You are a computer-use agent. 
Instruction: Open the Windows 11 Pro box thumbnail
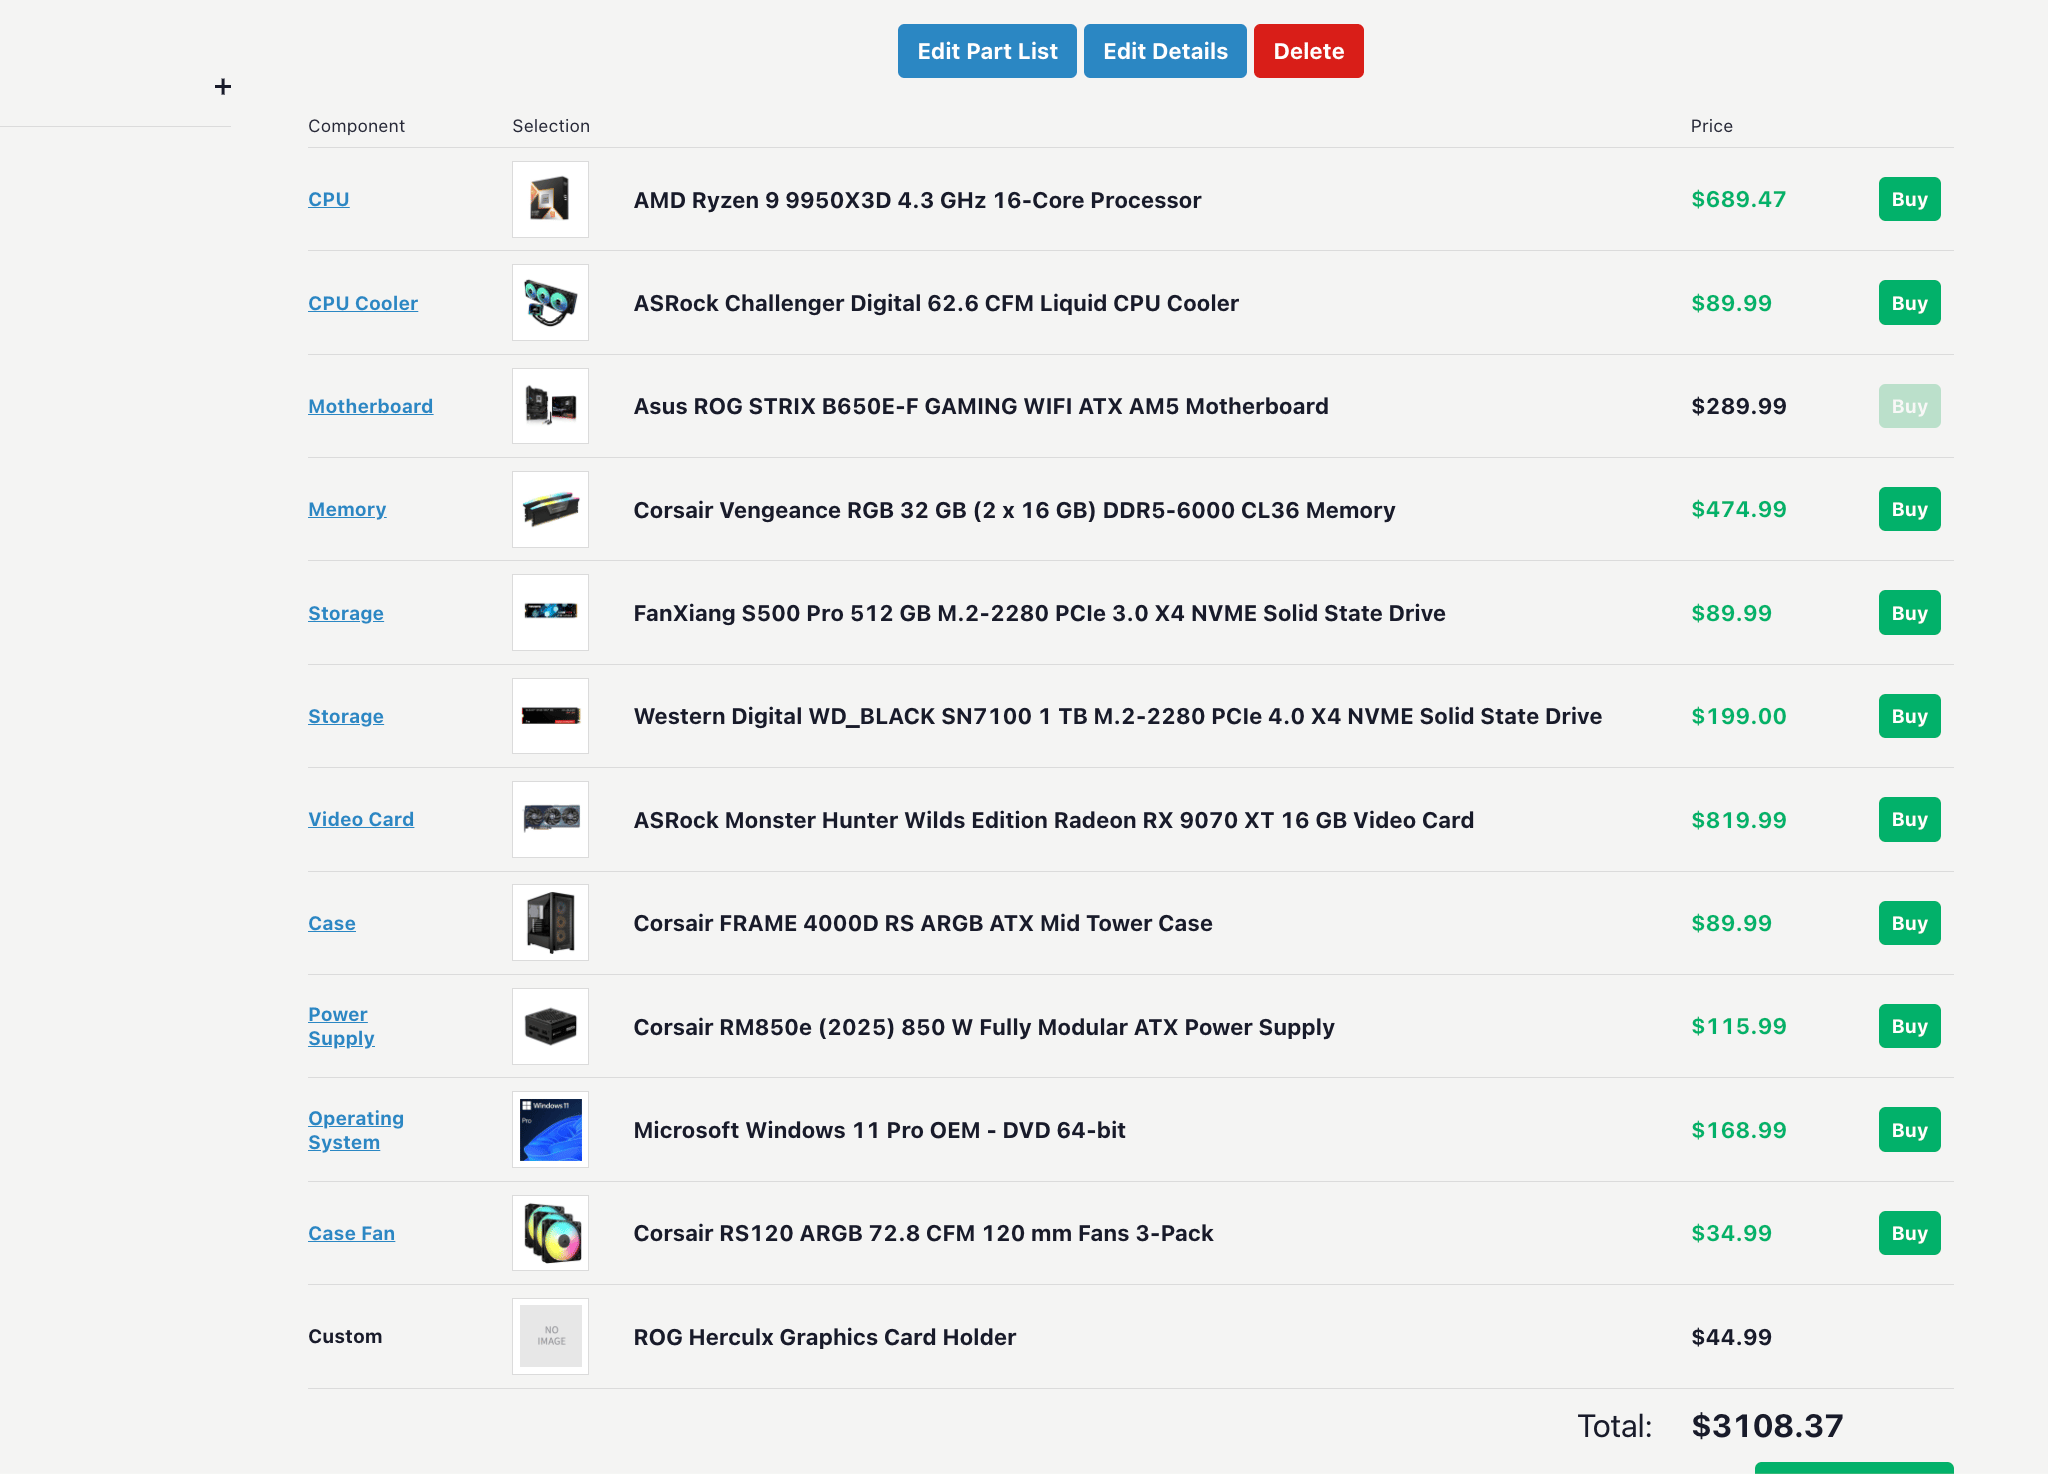pyautogui.click(x=550, y=1129)
